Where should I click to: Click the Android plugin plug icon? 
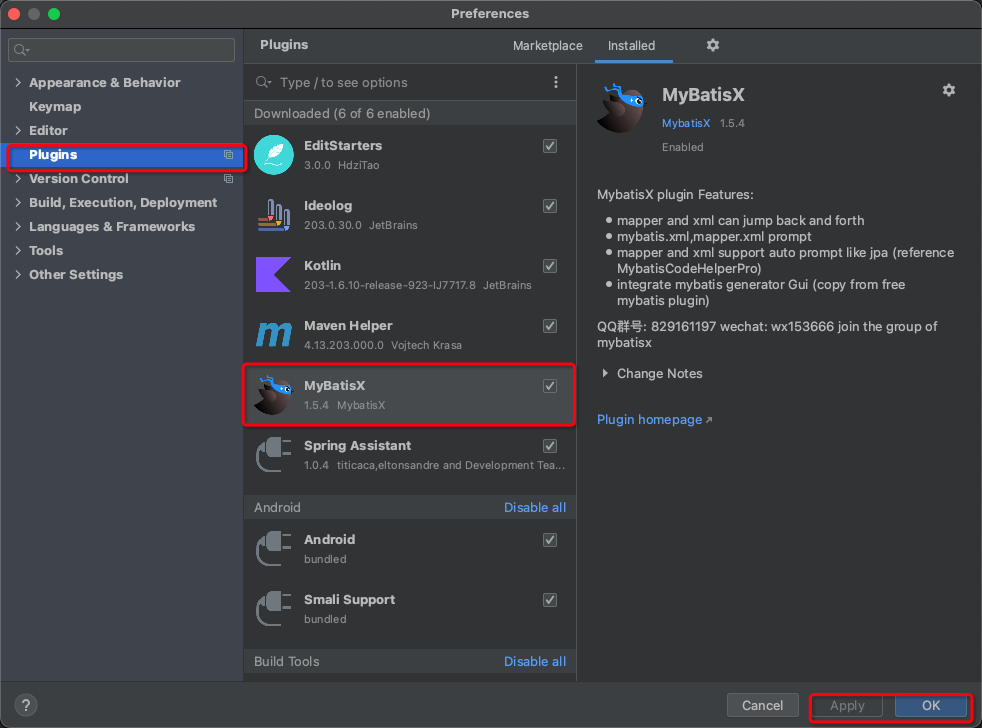click(274, 549)
